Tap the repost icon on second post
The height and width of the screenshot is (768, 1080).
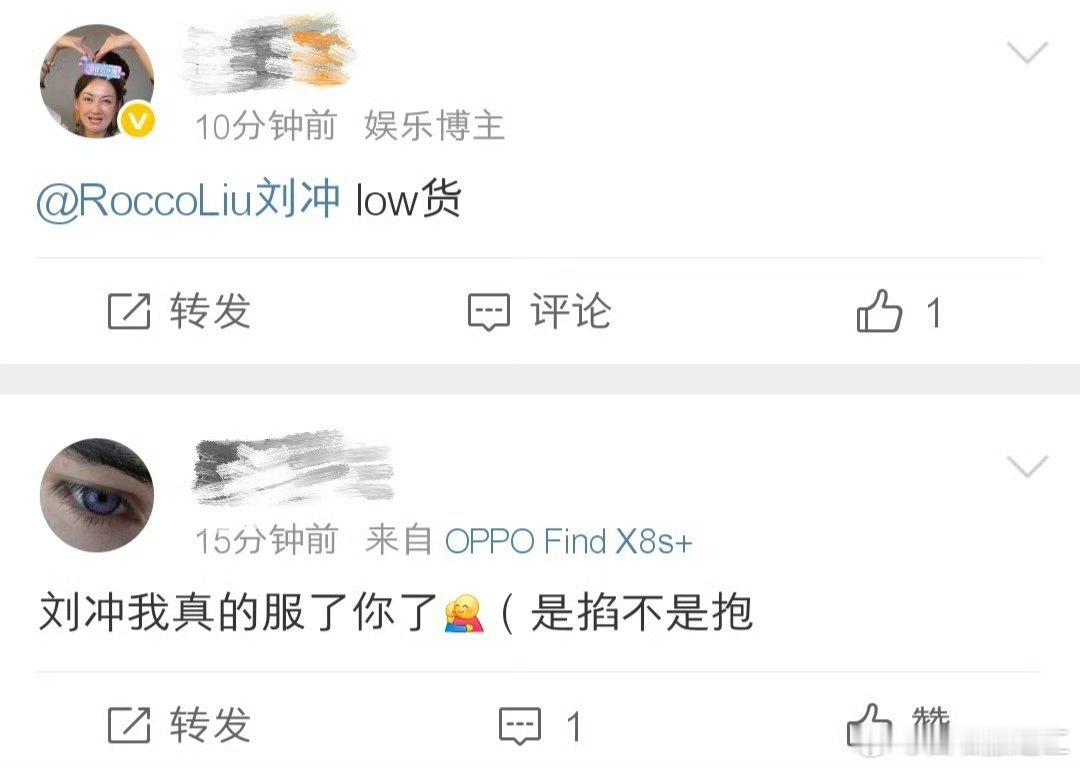(x=129, y=725)
